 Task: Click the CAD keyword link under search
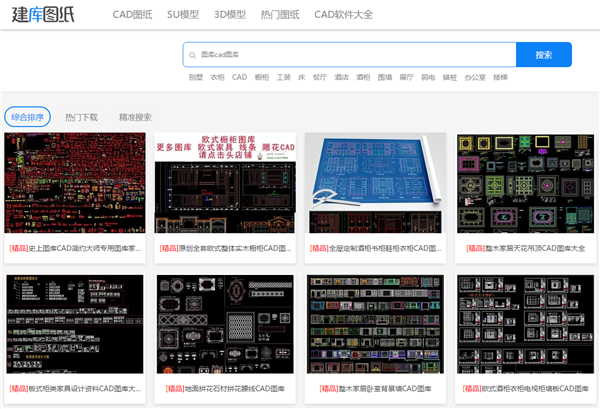pyautogui.click(x=240, y=77)
